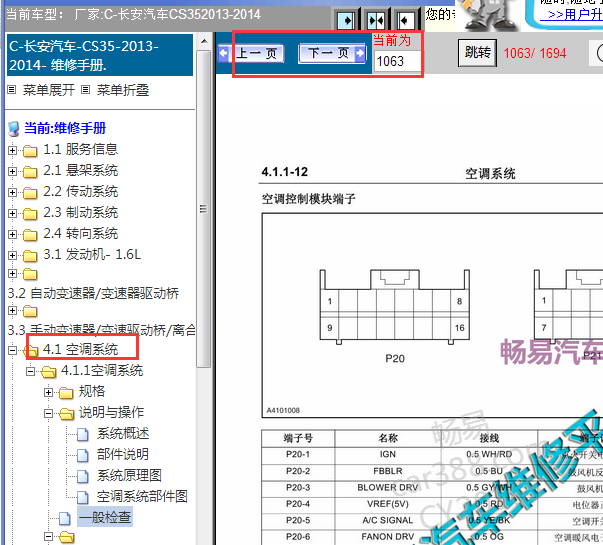Viewport: 603px width, 545px height.
Task: Click page icon beside 部件说明
Action: [x=83, y=456]
